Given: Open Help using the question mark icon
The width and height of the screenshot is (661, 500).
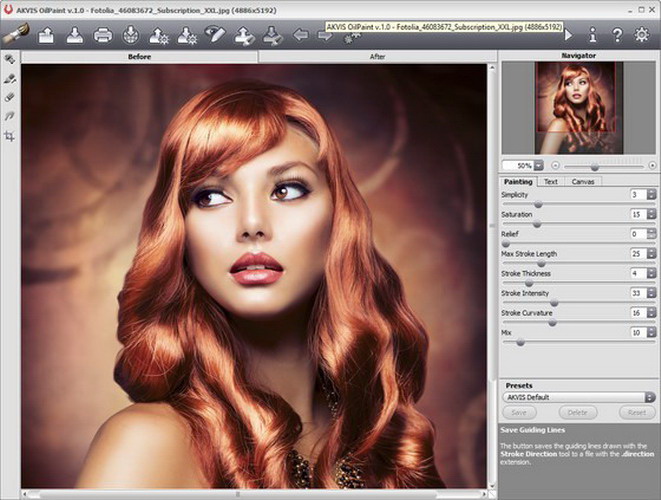Looking at the screenshot, I should (x=617, y=36).
